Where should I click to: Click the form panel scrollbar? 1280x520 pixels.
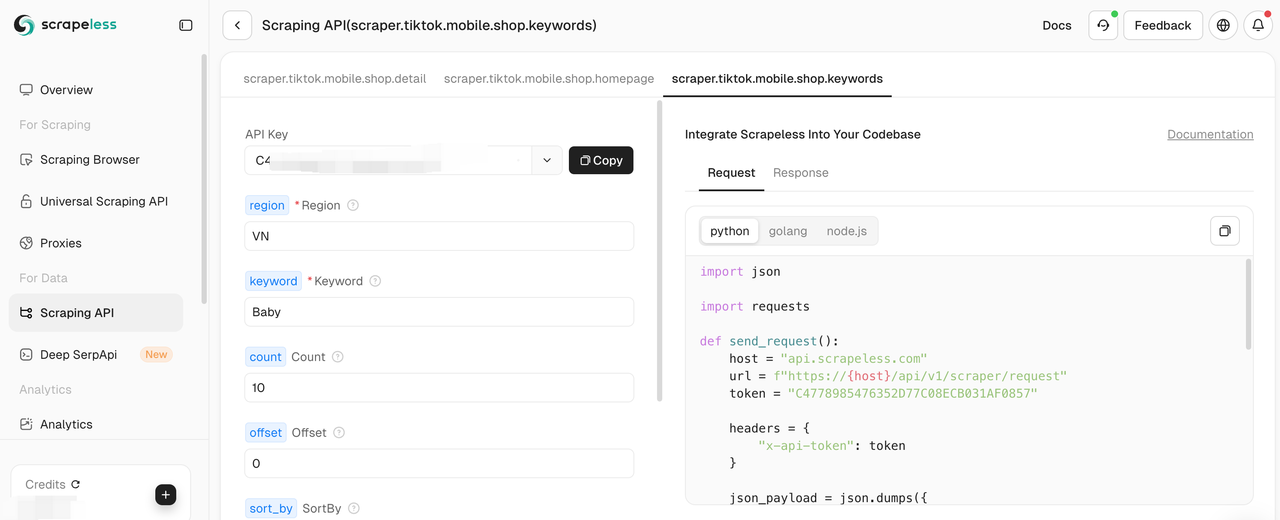tap(659, 250)
